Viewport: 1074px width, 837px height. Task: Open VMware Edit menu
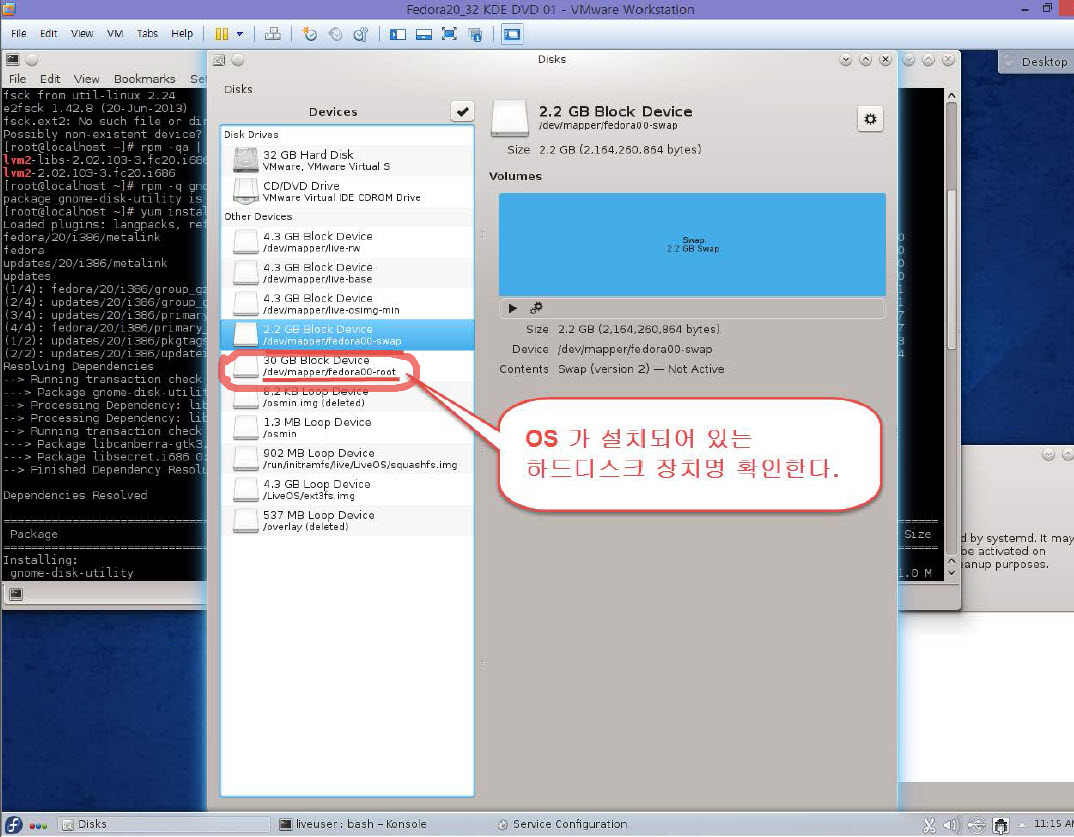click(x=49, y=34)
